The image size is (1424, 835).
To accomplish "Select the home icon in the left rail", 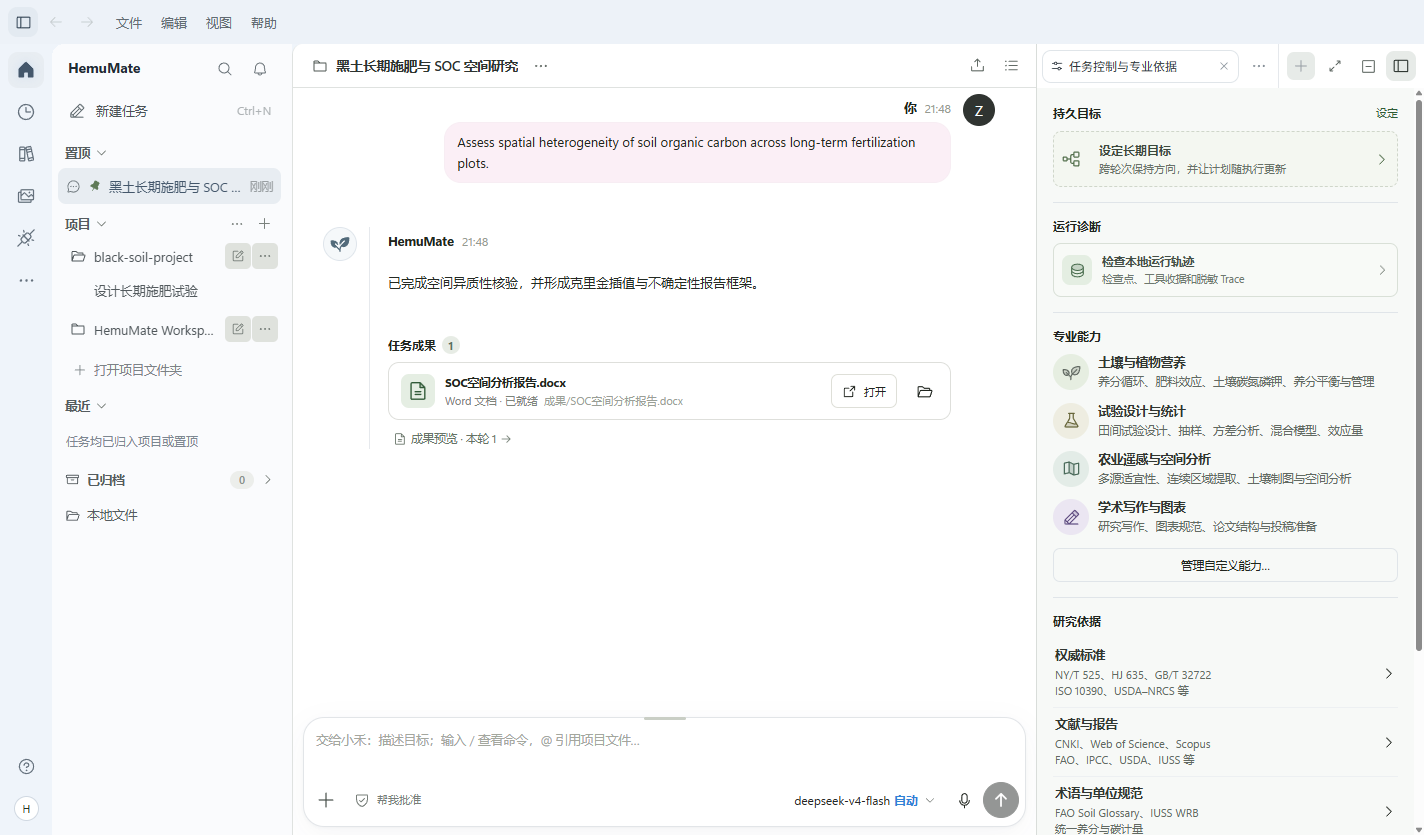I will [26, 70].
